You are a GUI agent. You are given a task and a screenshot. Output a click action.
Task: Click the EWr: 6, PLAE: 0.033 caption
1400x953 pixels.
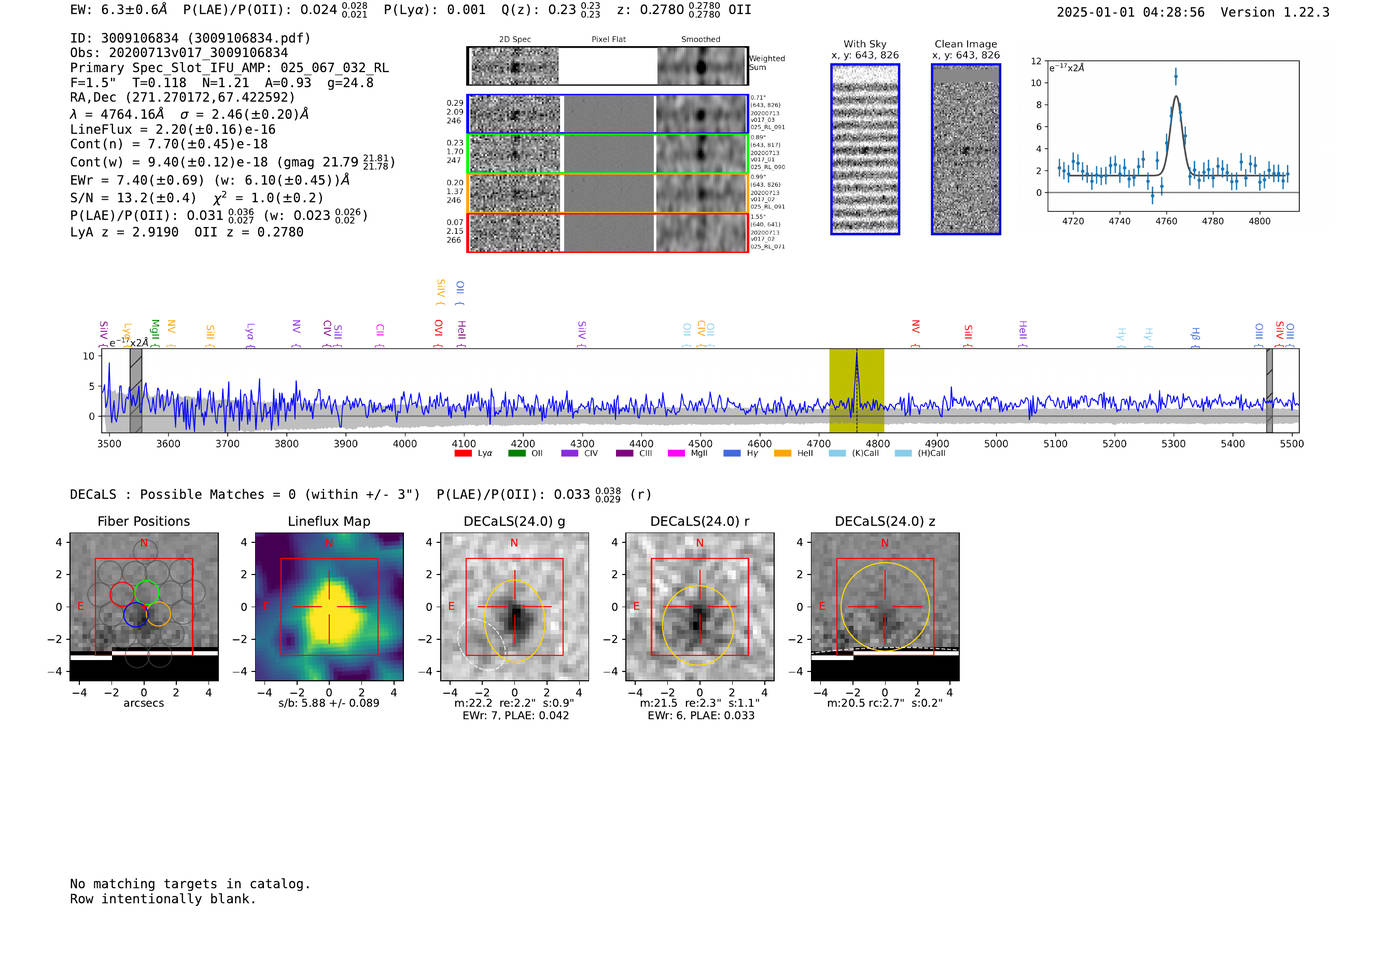pos(701,716)
